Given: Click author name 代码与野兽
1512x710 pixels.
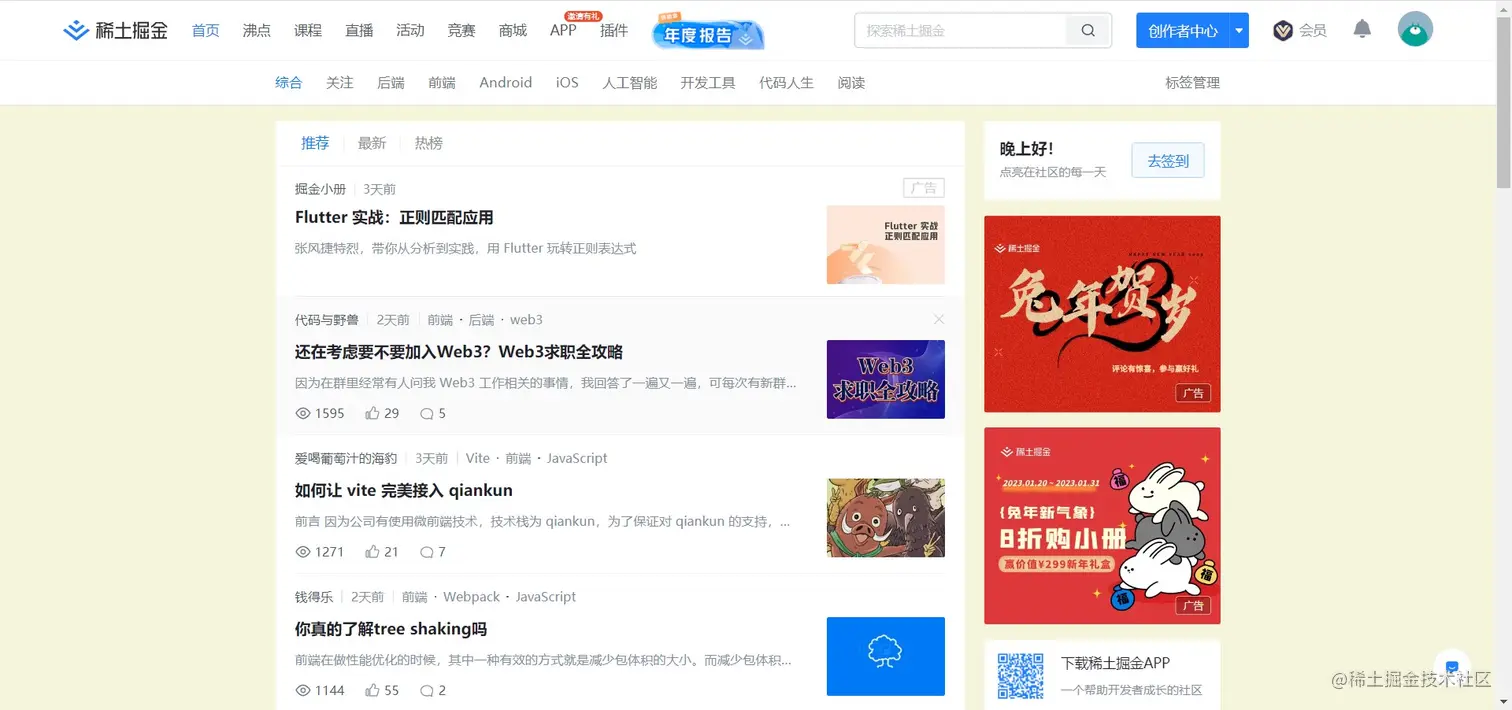Looking at the screenshot, I should point(327,320).
